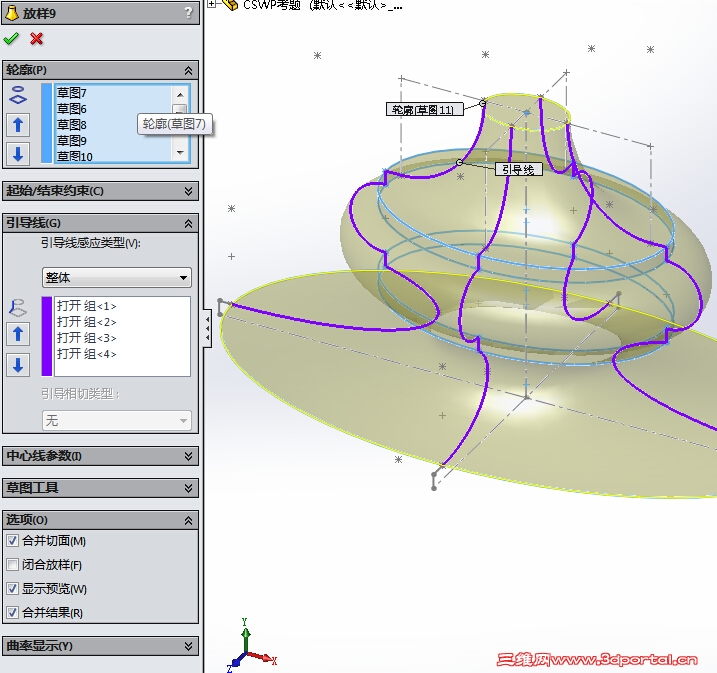
Task: Expand the 草图工具 section
Action: (x=188, y=488)
